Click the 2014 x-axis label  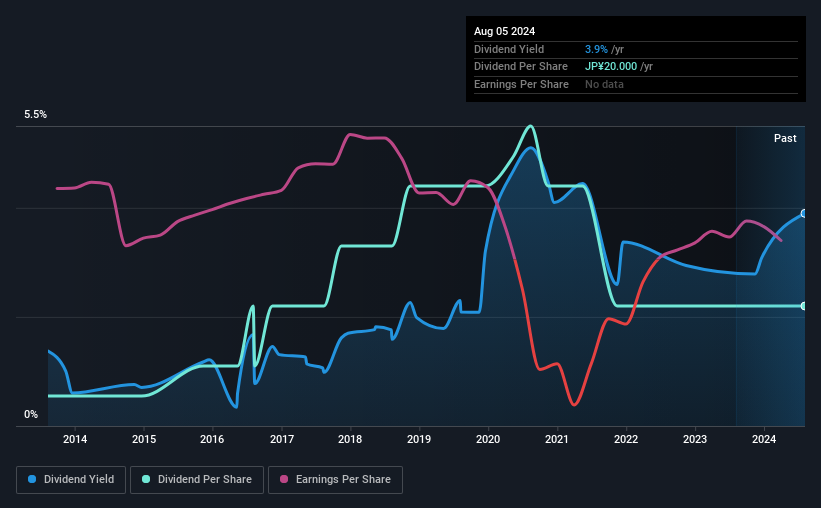tap(75, 439)
